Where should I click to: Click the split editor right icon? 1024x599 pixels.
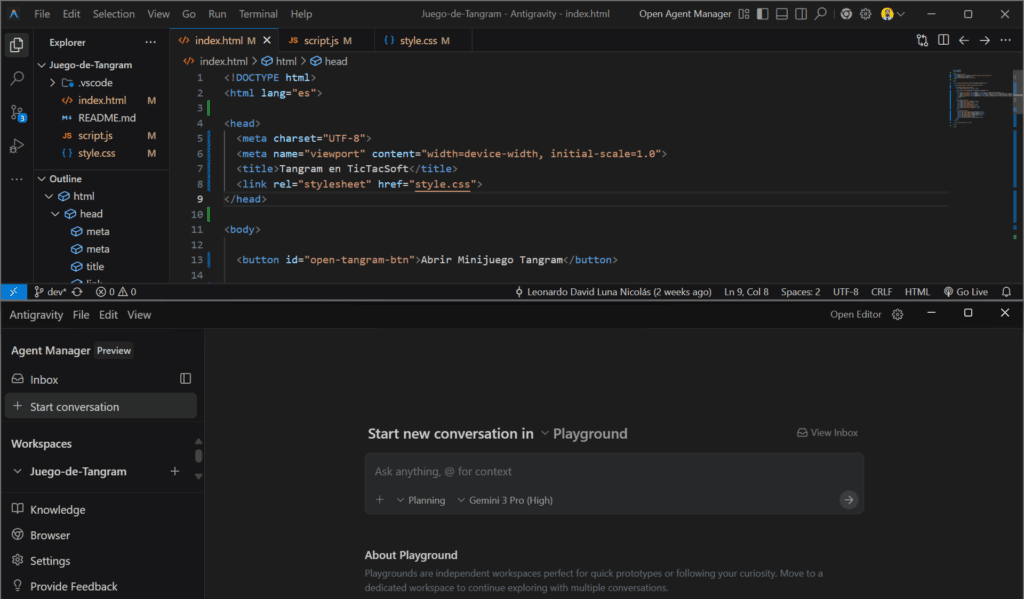pyautogui.click(x=943, y=41)
